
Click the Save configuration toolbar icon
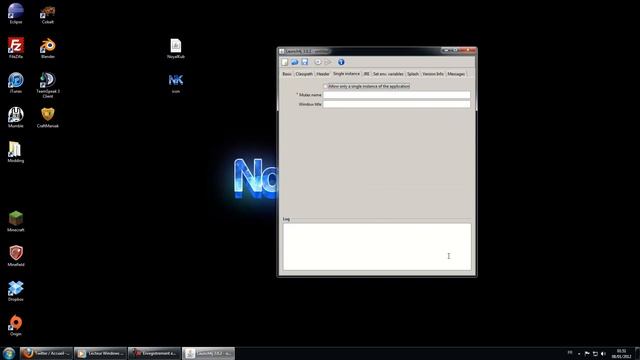pos(304,62)
